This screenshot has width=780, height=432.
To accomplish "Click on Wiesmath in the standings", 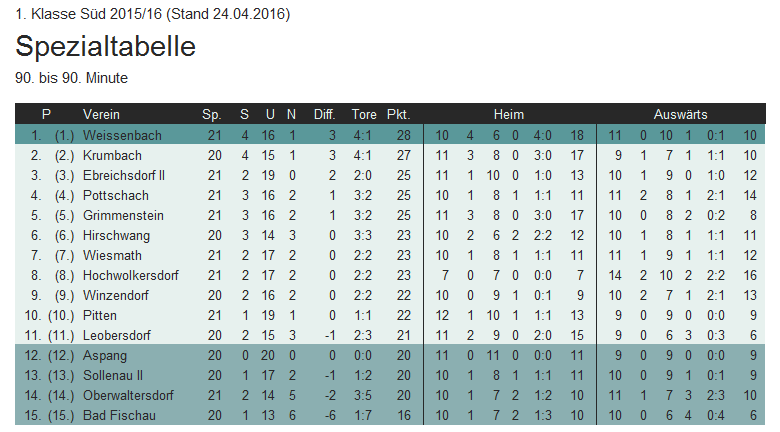I will point(112,255).
